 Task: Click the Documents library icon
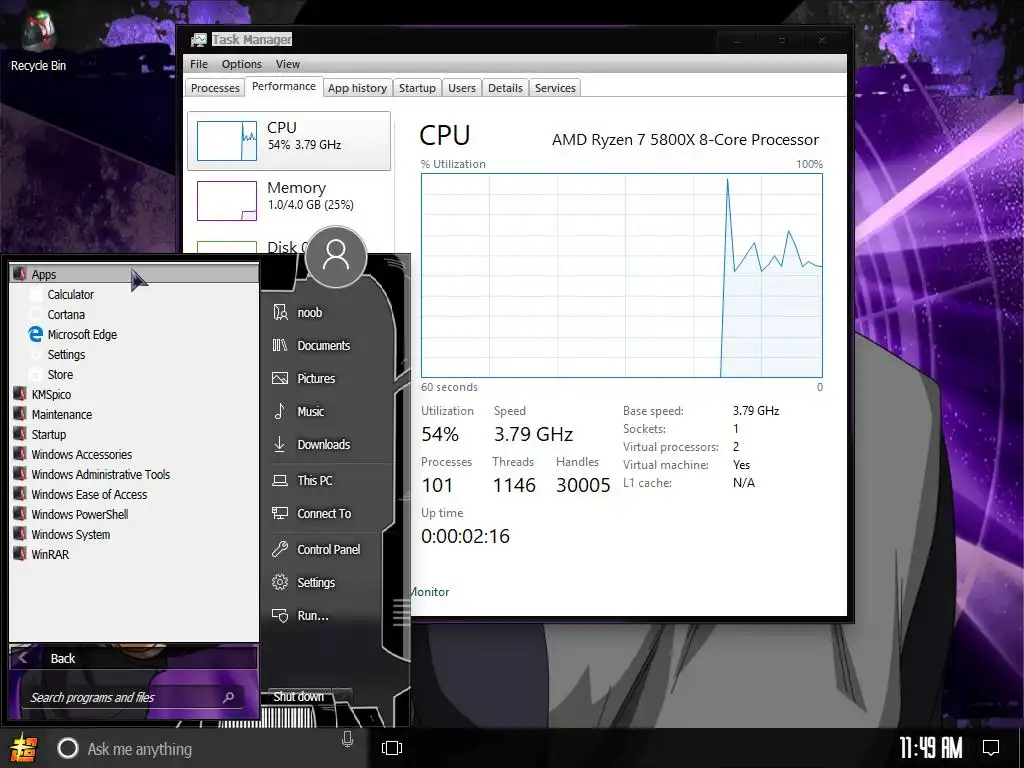[280, 345]
